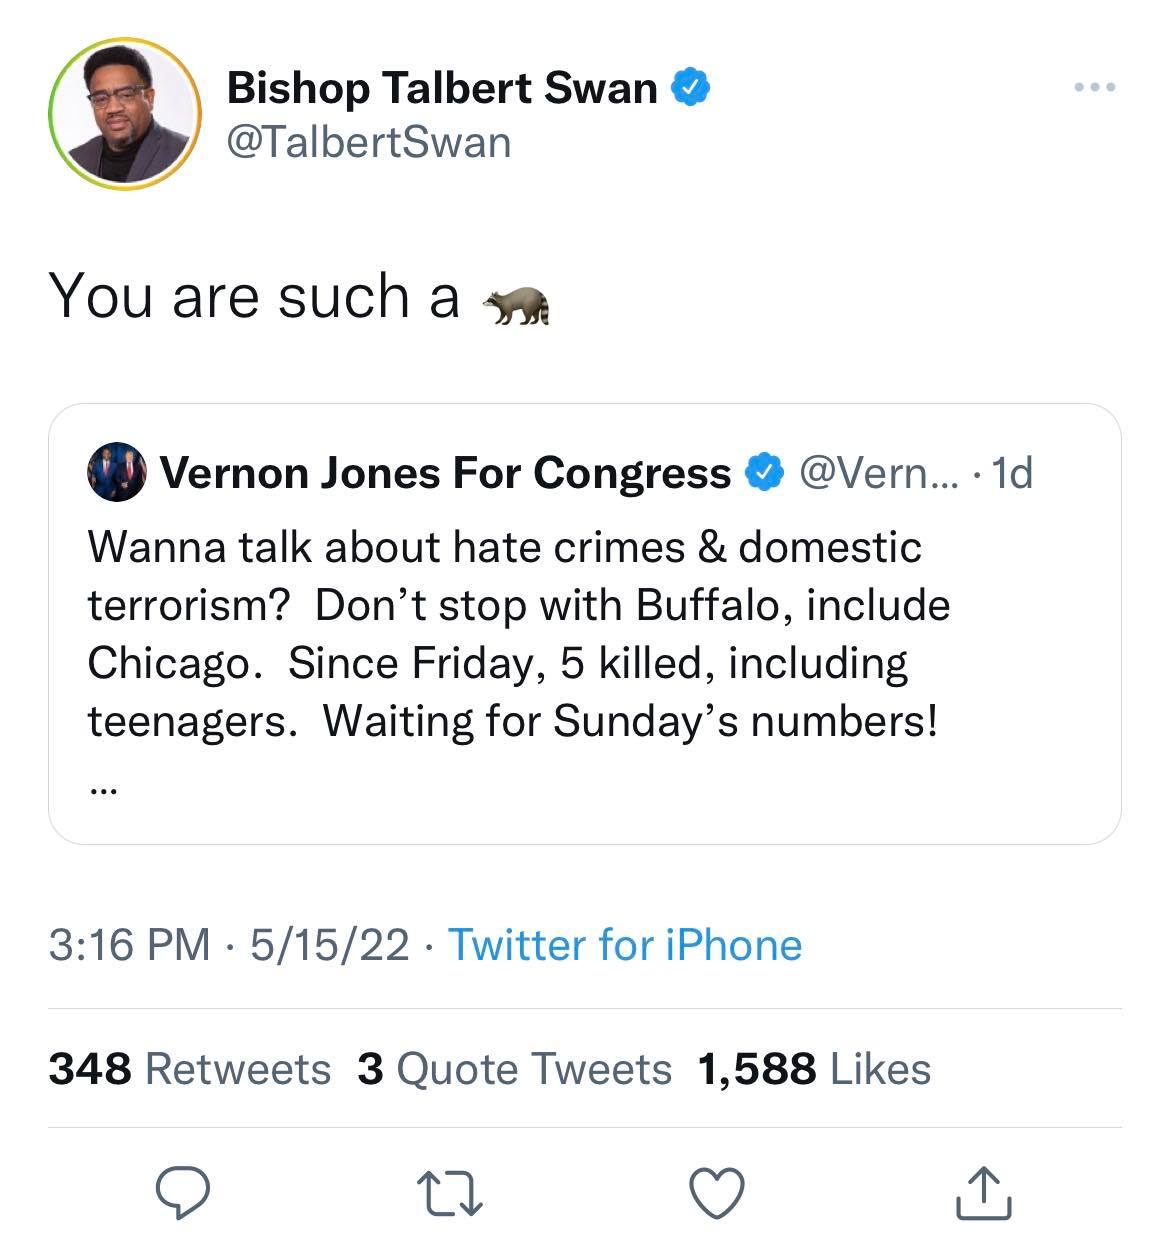1170x1244 pixels.
Task: Open the quoted Vernon Jones tweet text
Action: 518,633
